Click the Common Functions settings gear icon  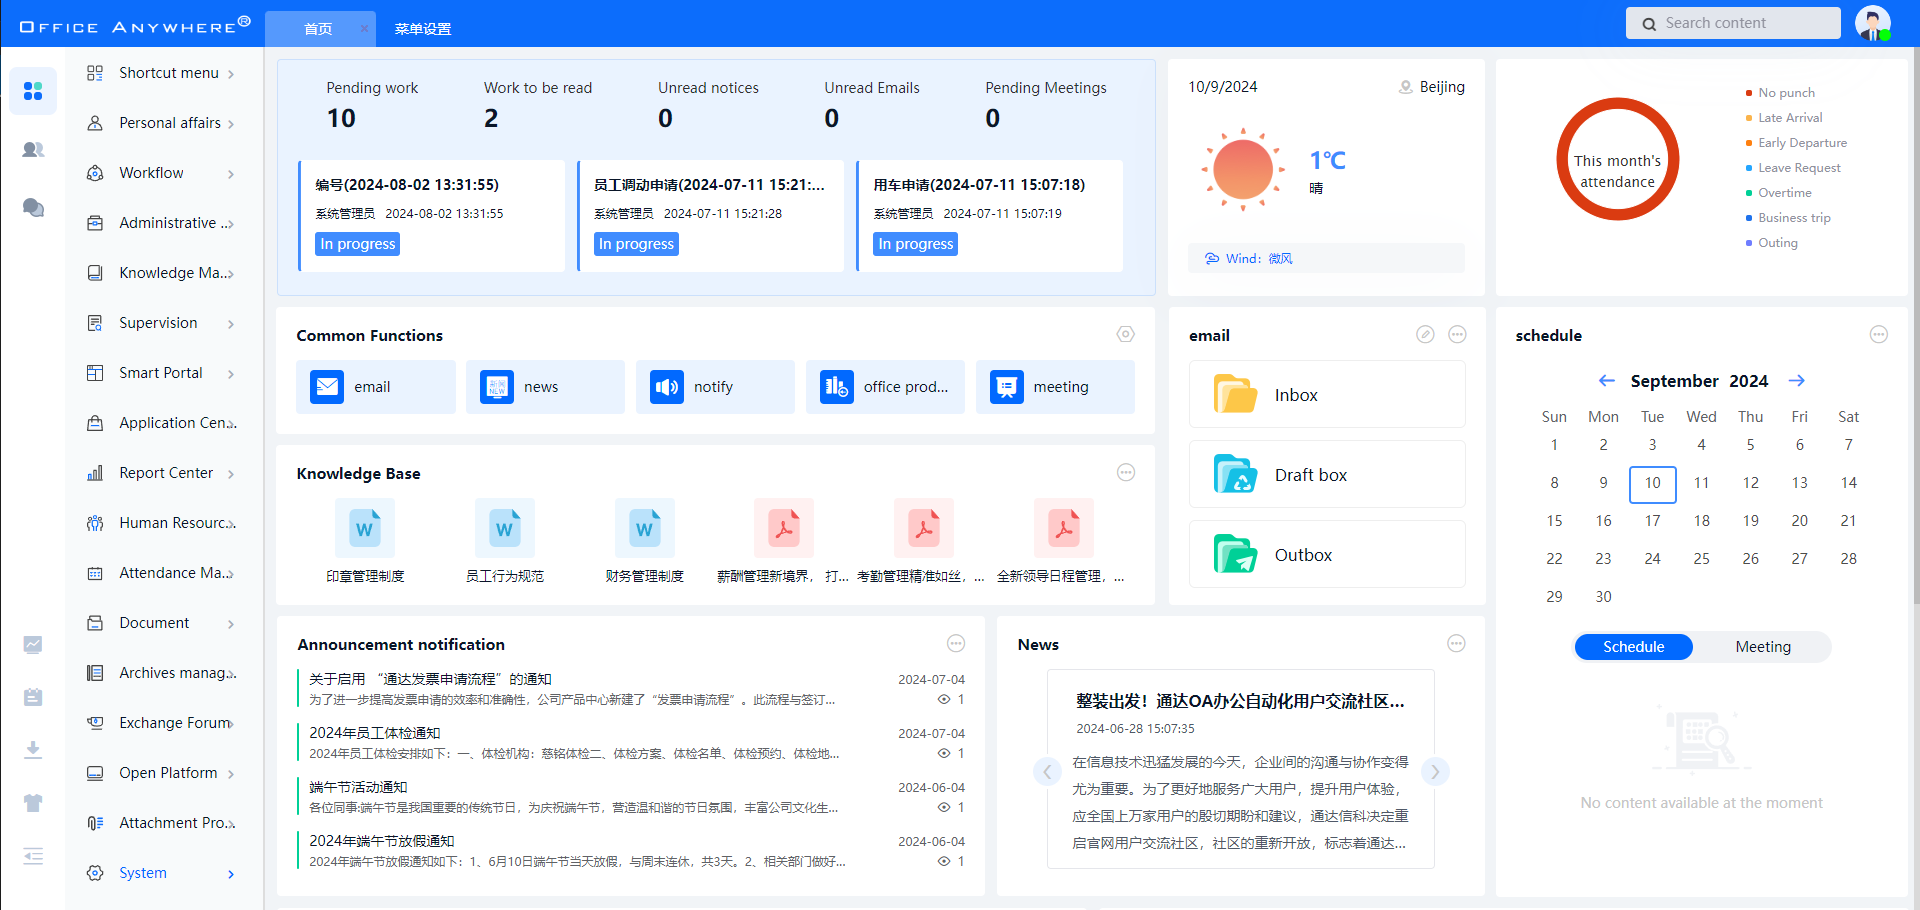pyautogui.click(x=1125, y=335)
